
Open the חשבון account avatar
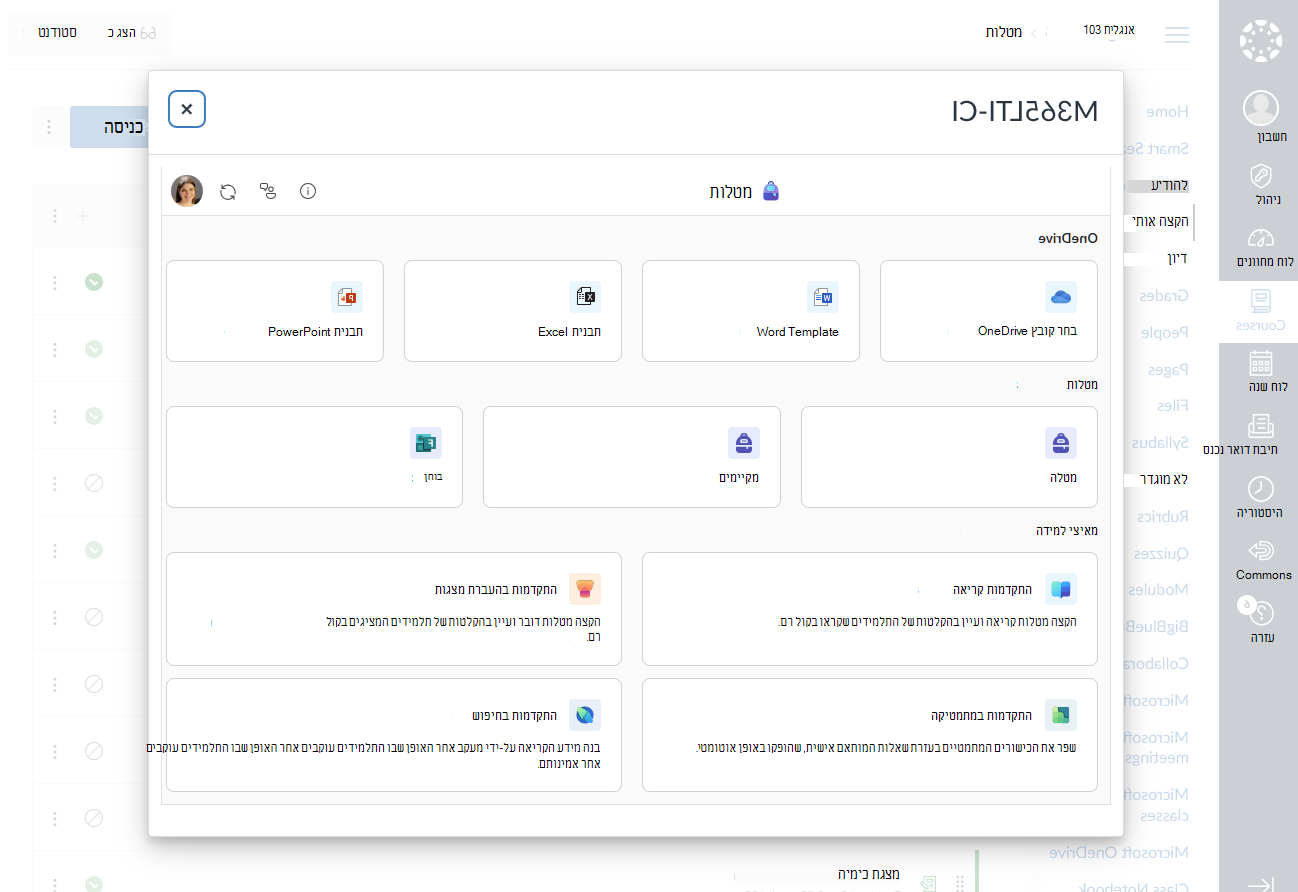coord(1260,109)
